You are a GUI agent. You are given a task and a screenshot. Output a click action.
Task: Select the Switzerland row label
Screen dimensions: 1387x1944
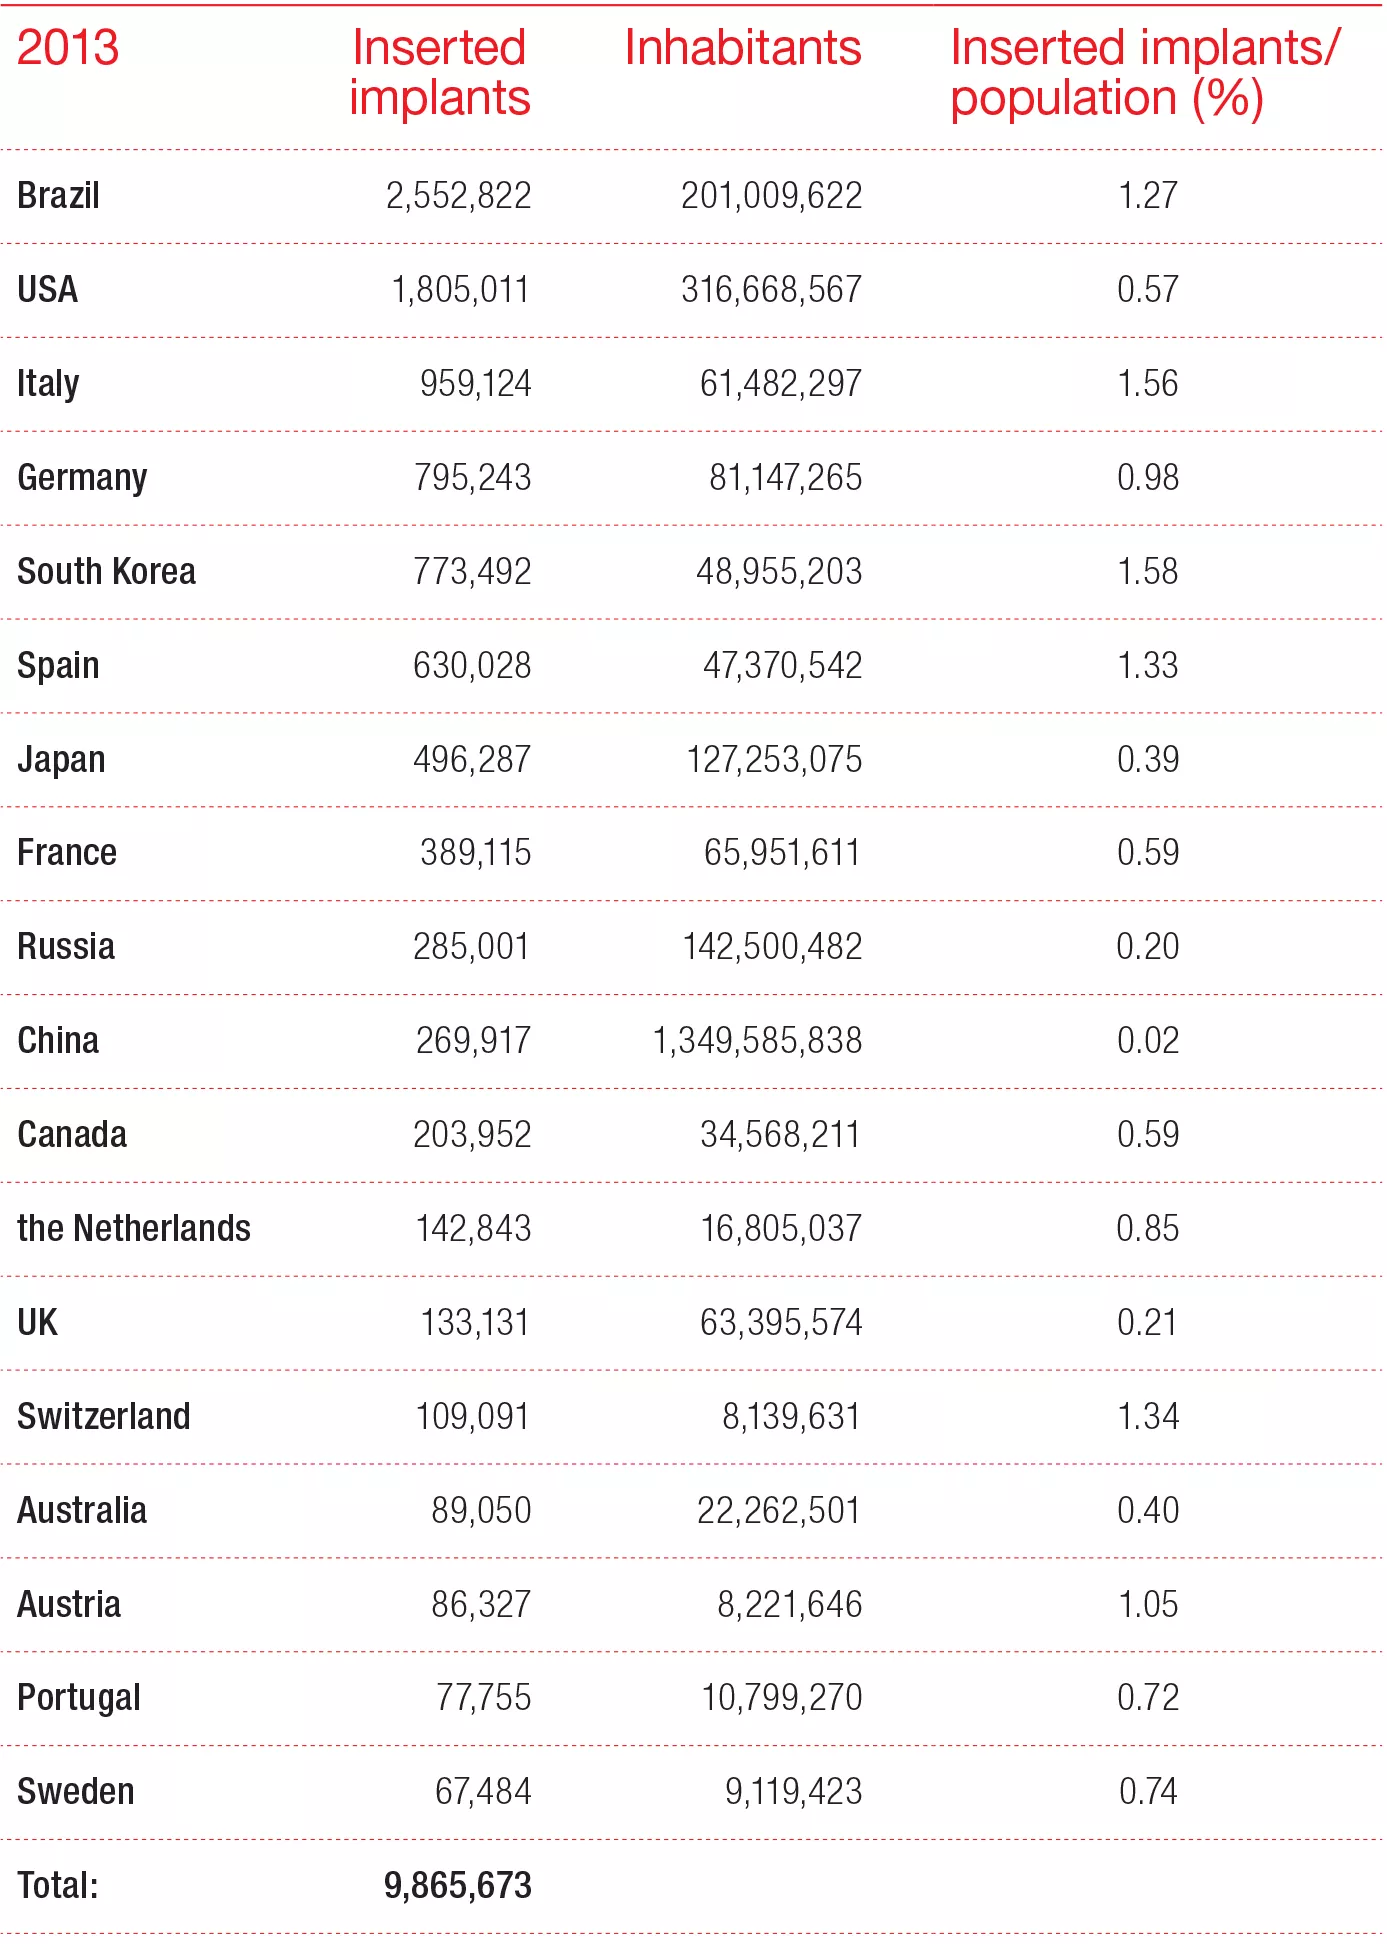pyautogui.click(x=104, y=1417)
